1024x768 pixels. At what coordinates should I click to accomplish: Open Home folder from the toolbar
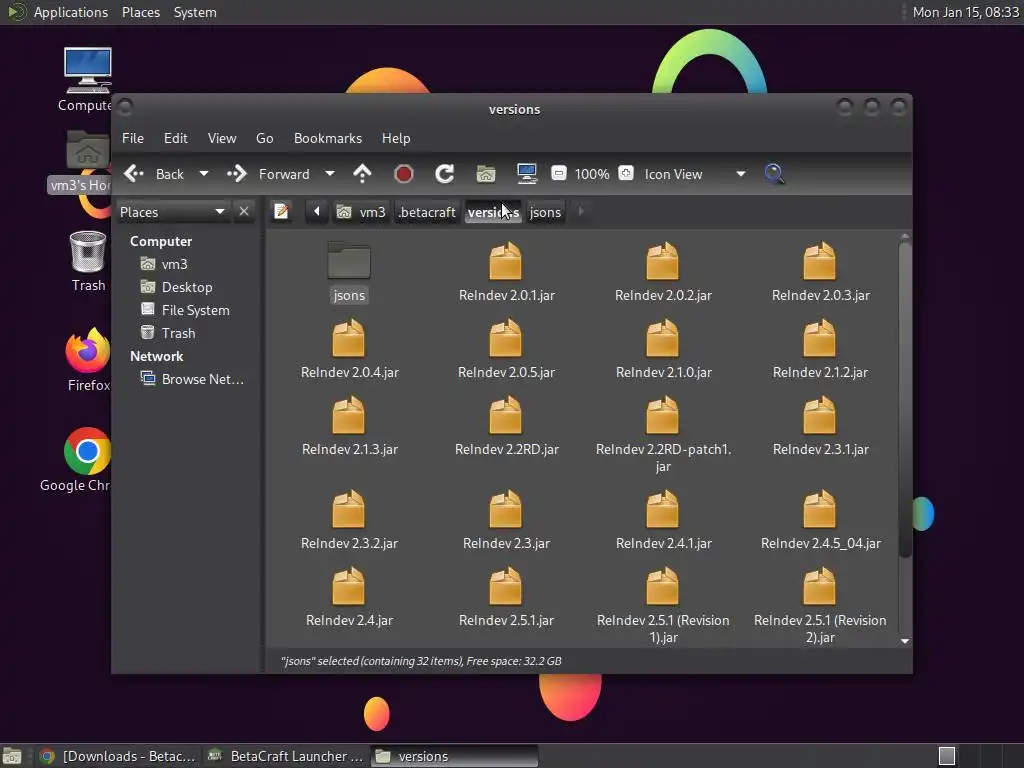tap(486, 174)
